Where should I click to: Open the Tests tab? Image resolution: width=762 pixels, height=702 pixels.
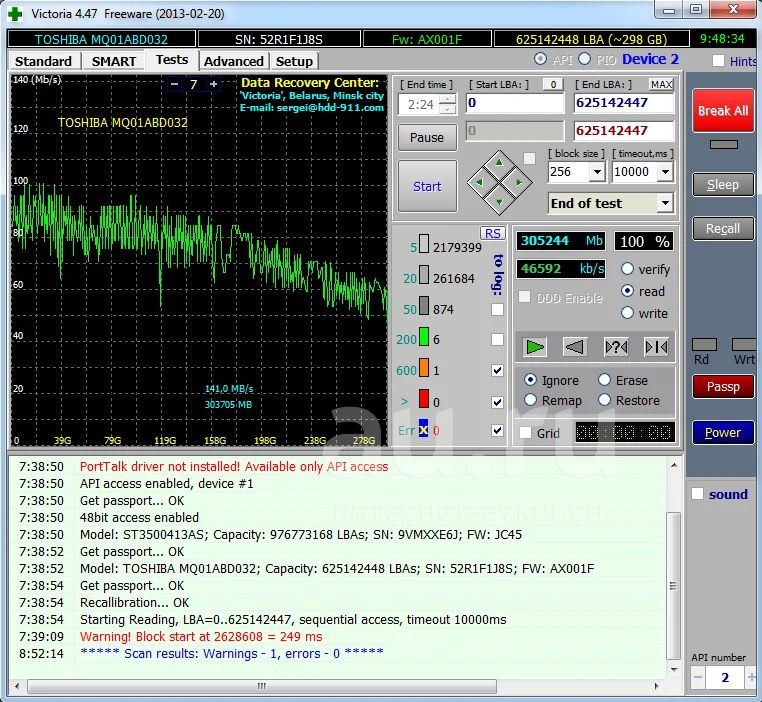coord(172,60)
